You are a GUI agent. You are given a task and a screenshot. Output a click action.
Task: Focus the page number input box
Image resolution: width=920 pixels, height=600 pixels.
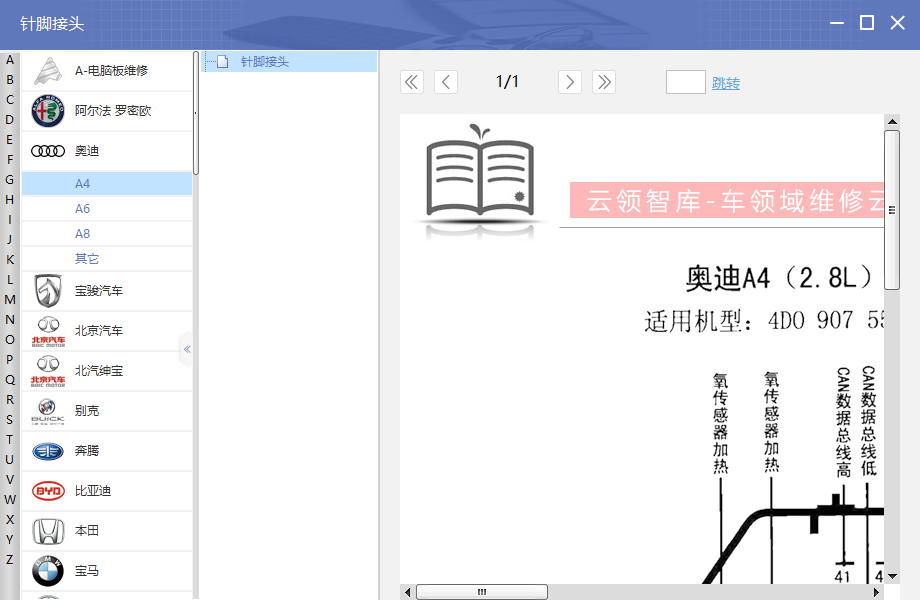pos(686,82)
